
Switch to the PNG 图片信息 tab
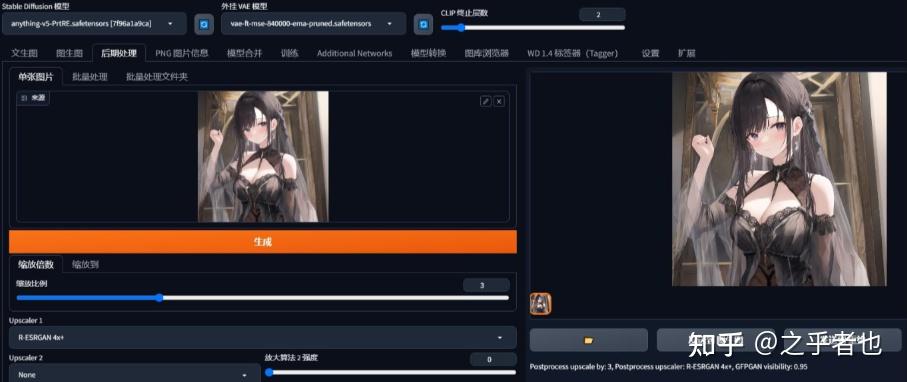click(x=182, y=53)
